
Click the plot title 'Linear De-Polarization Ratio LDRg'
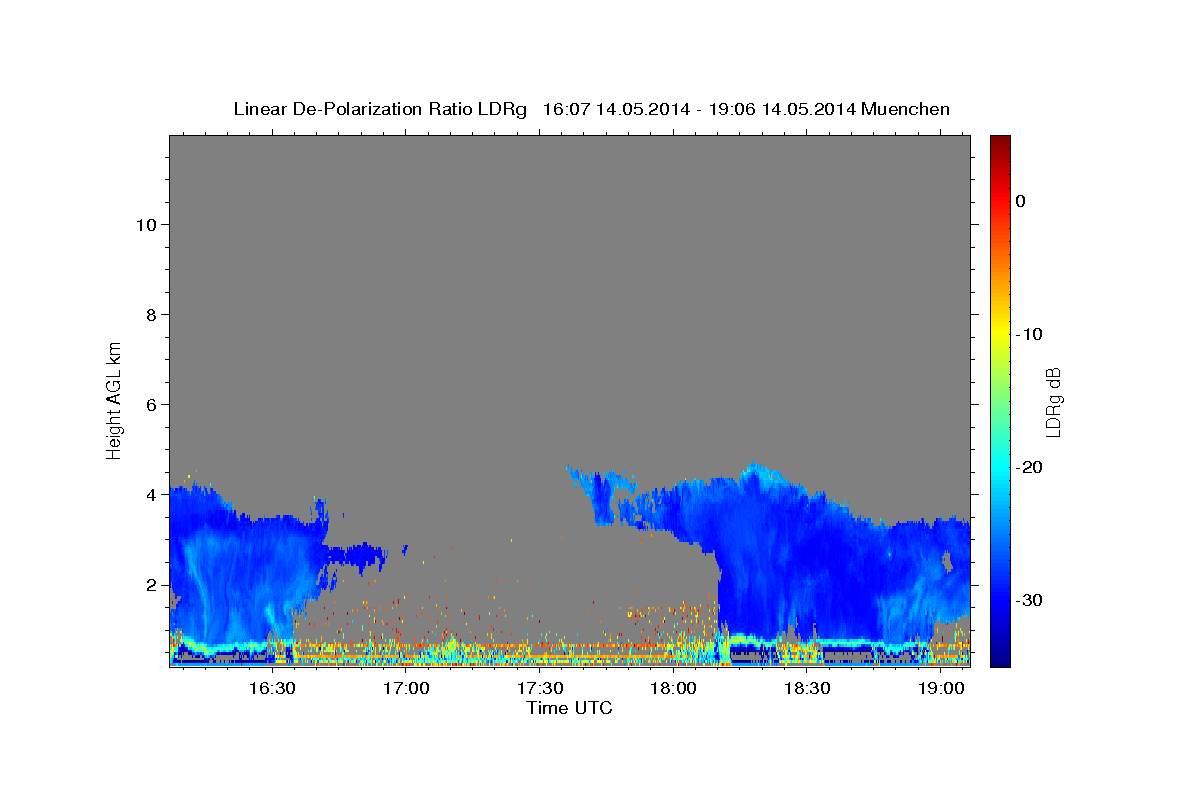click(x=380, y=109)
